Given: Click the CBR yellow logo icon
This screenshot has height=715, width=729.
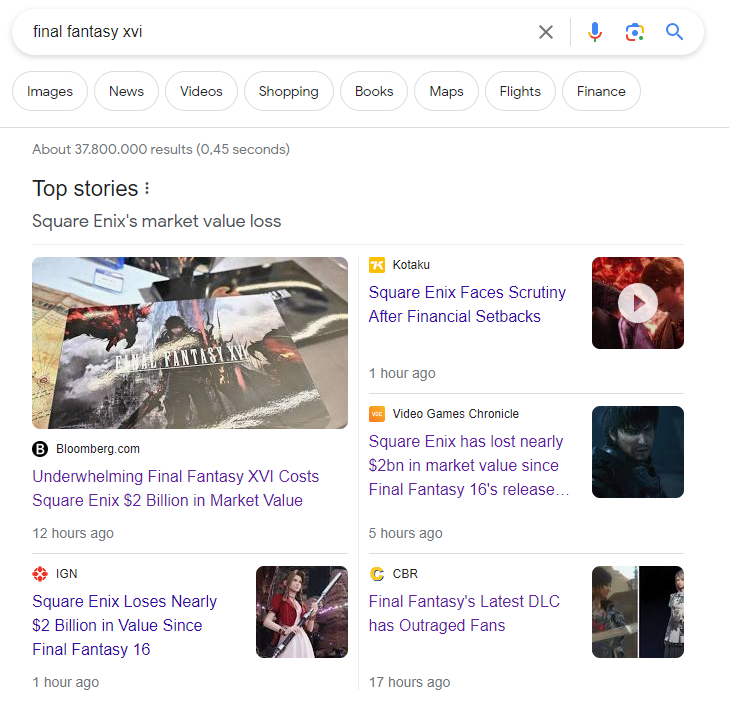Looking at the screenshot, I should pos(377,574).
